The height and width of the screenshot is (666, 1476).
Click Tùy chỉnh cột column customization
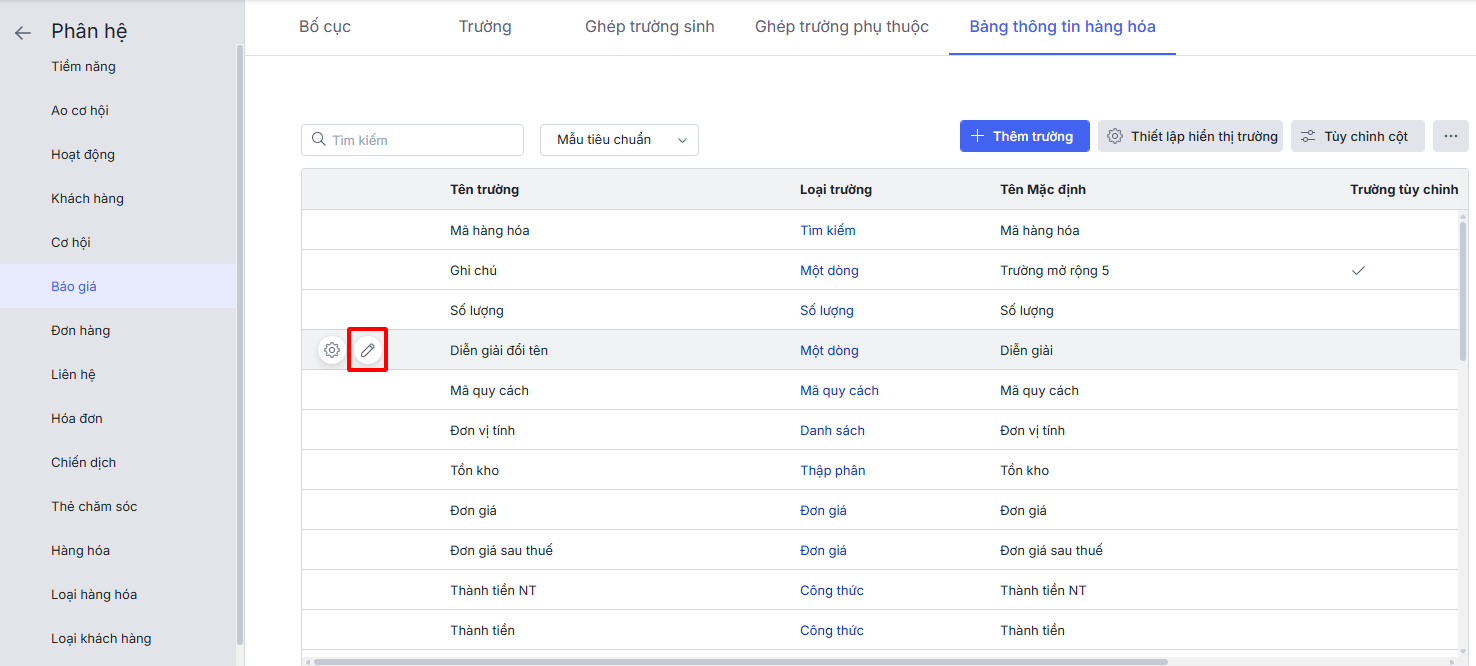click(x=1355, y=137)
